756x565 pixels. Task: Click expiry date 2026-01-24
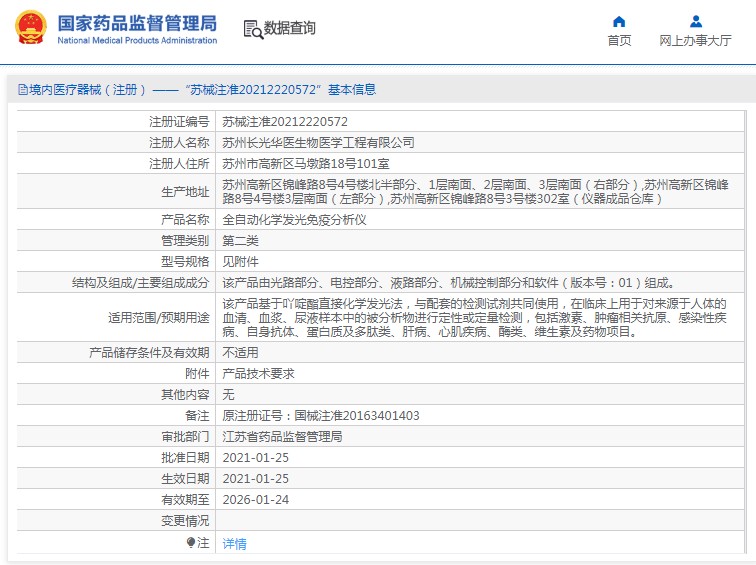[x=256, y=499]
